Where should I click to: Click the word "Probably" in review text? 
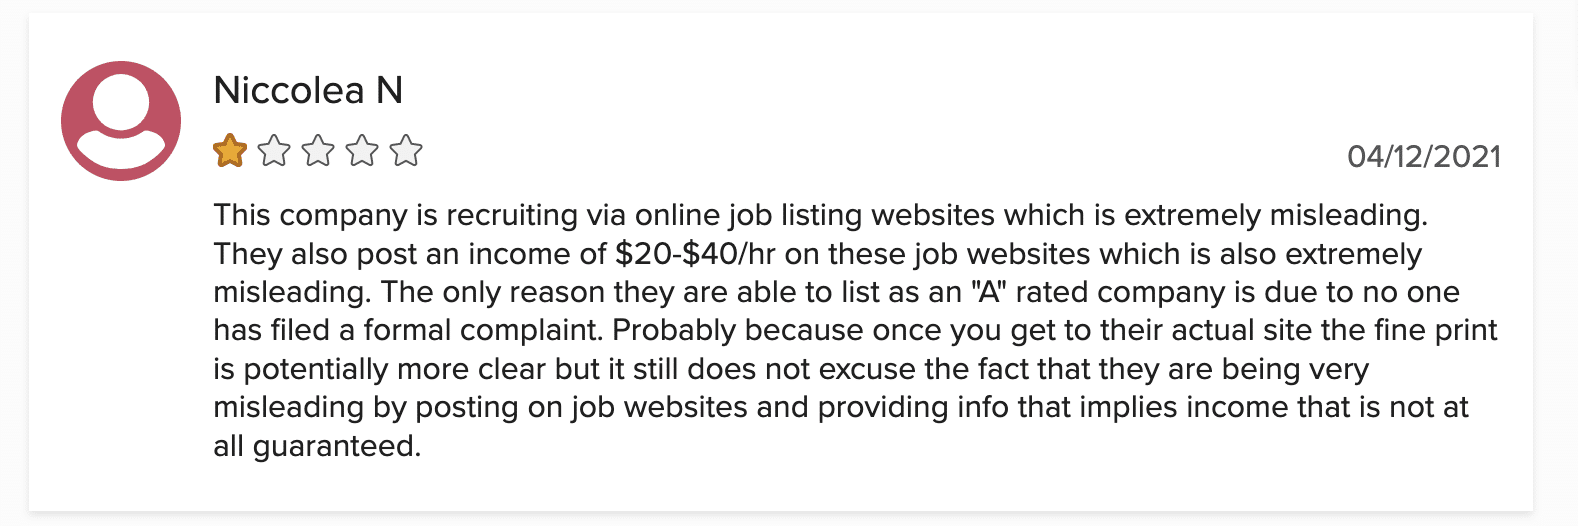(674, 330)
